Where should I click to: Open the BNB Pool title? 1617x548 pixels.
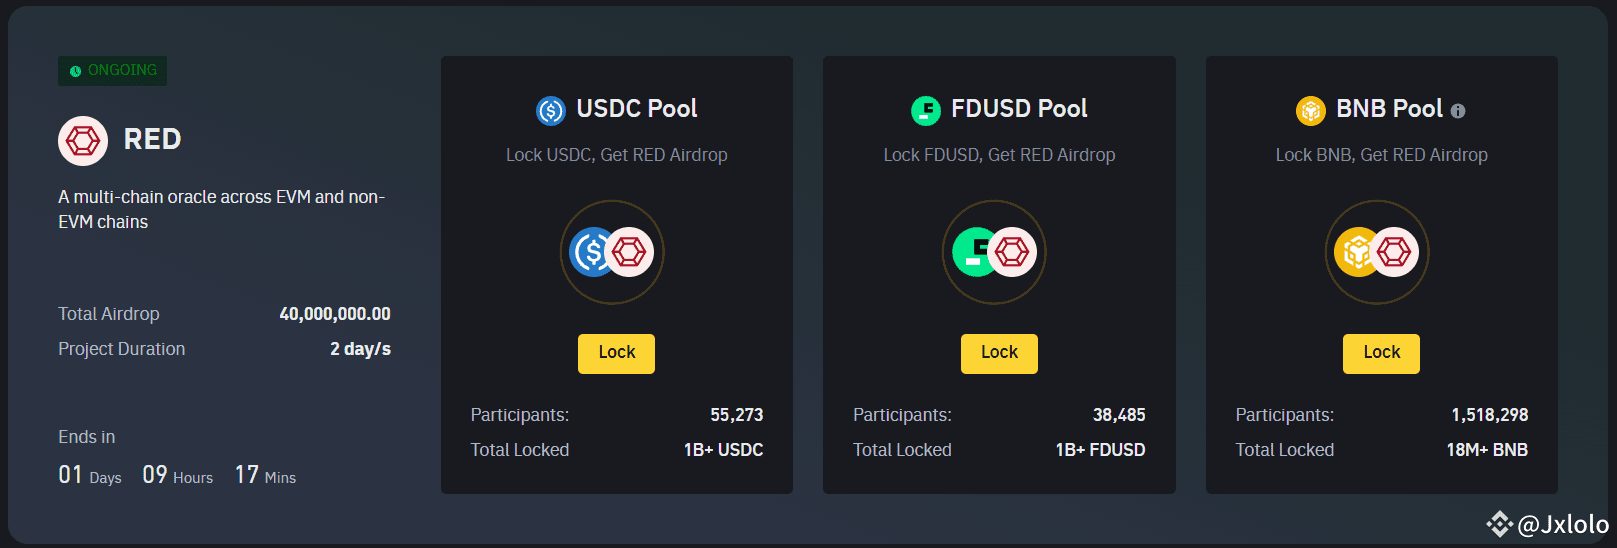[1389, 109]
